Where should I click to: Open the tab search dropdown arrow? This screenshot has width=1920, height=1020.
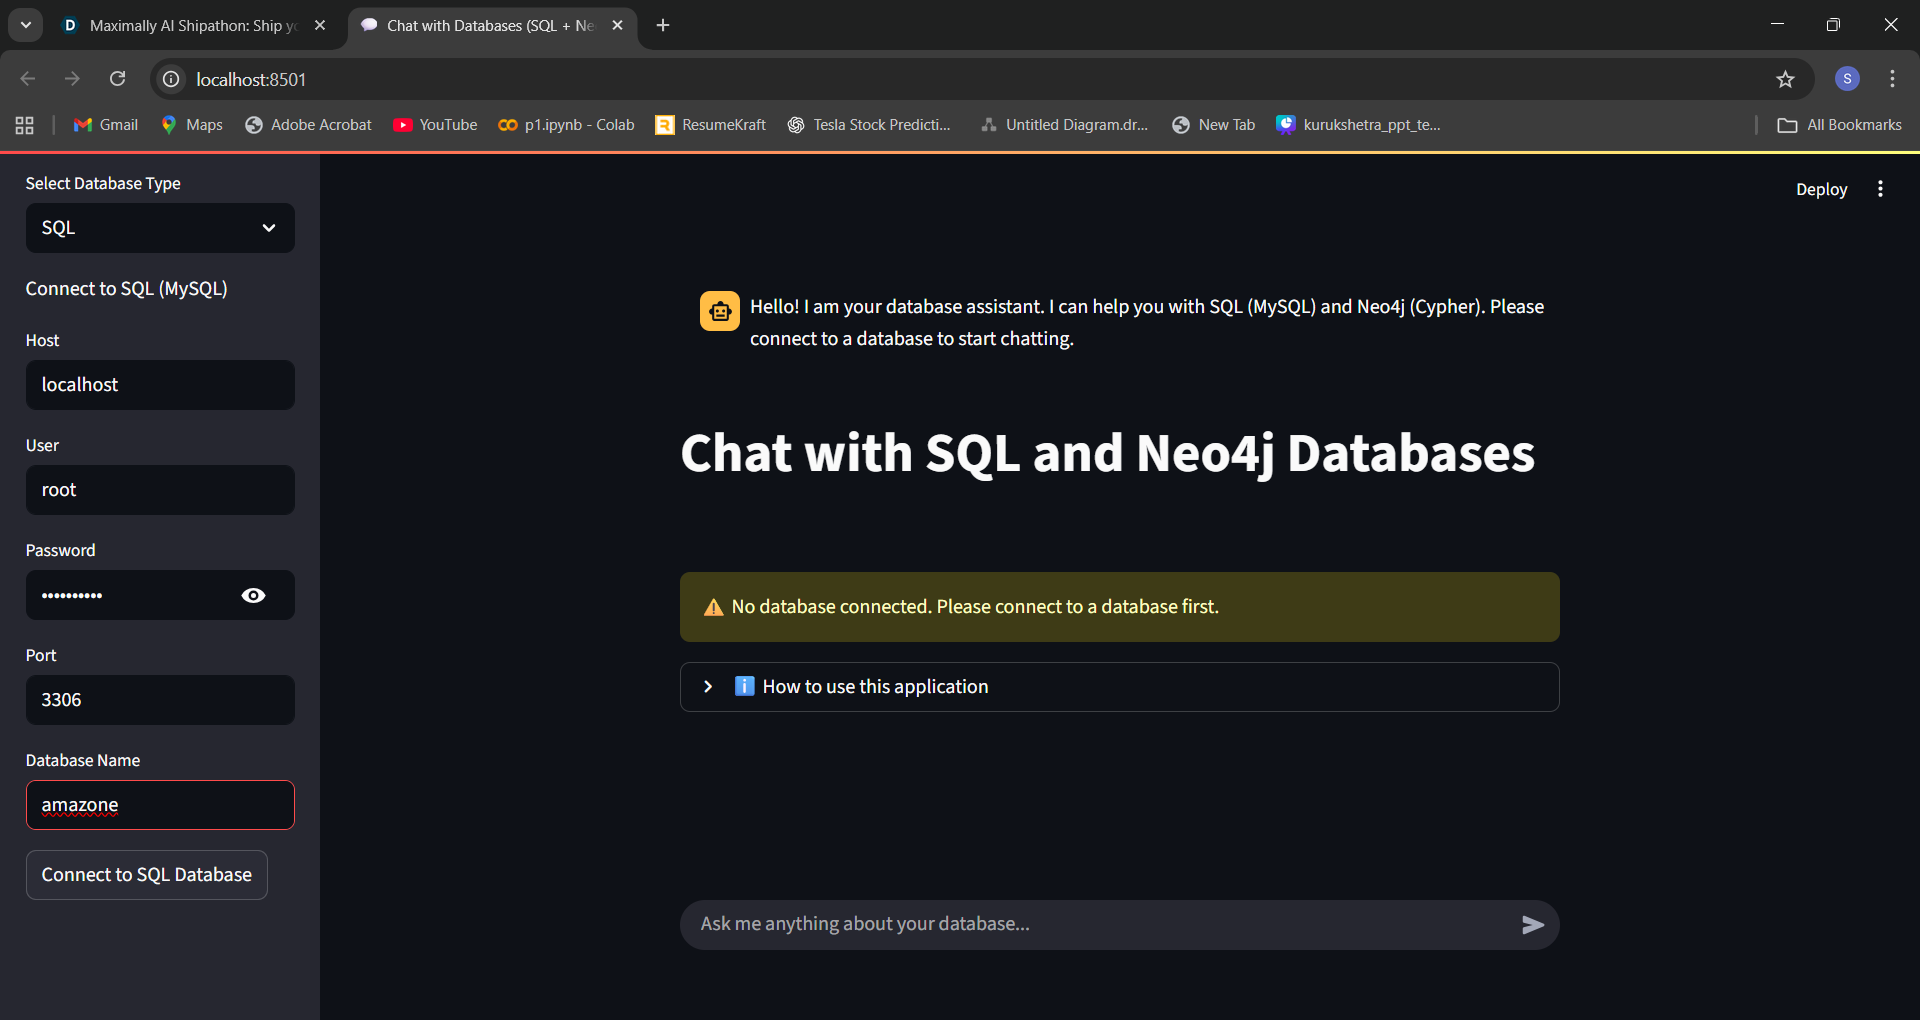coord(26,25)
